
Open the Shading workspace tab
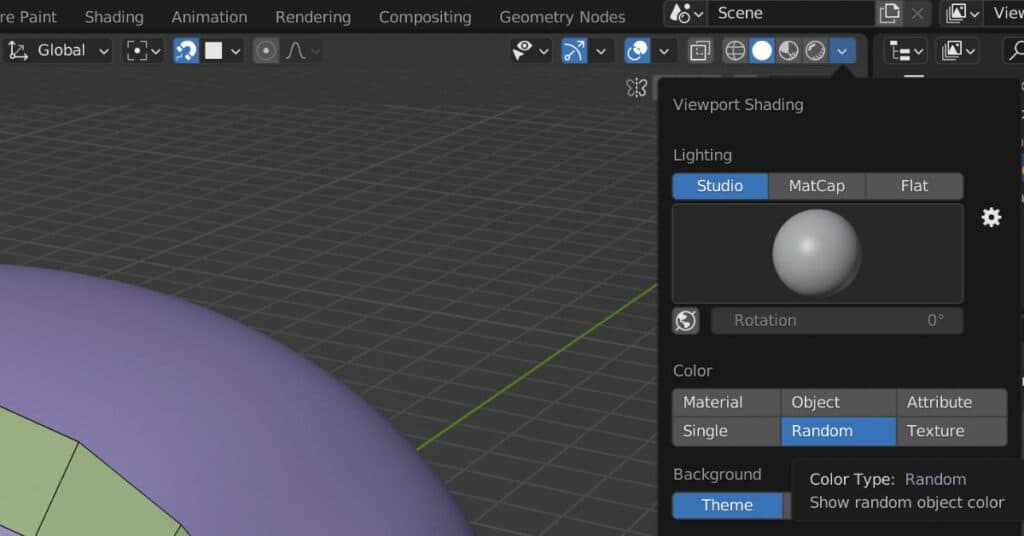114,17
